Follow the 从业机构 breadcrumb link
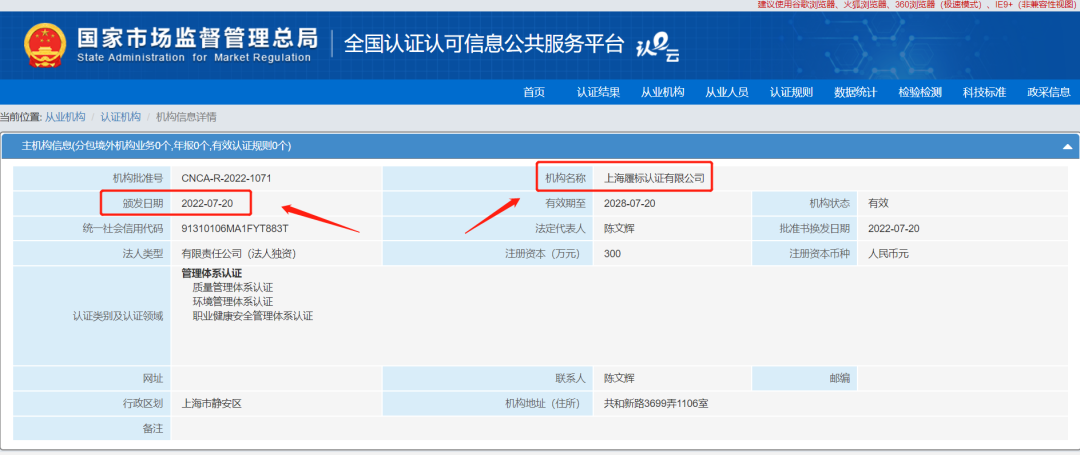 click(65, 117)
